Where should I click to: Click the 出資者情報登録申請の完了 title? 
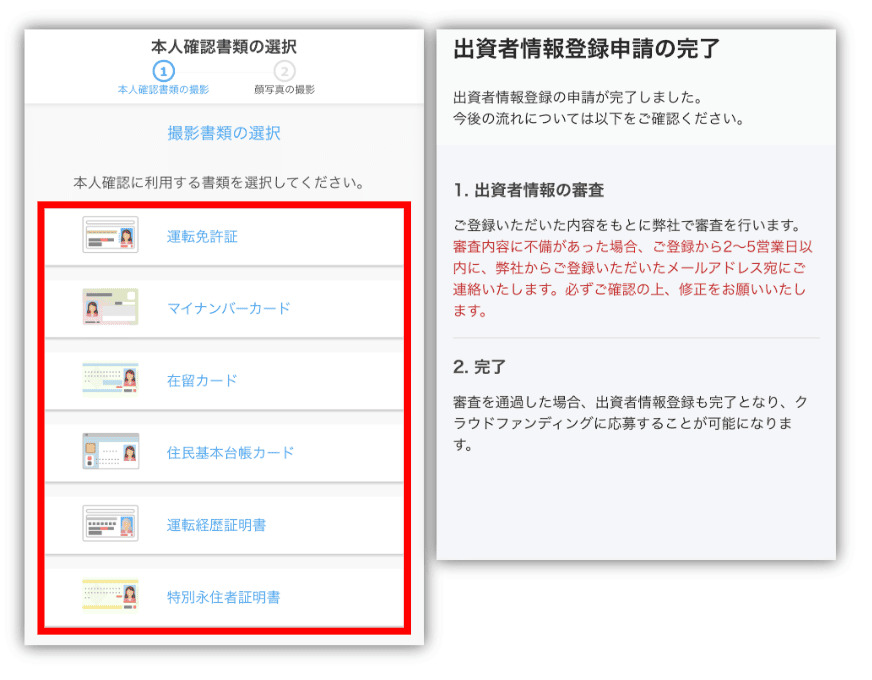(x=586, y=49)
